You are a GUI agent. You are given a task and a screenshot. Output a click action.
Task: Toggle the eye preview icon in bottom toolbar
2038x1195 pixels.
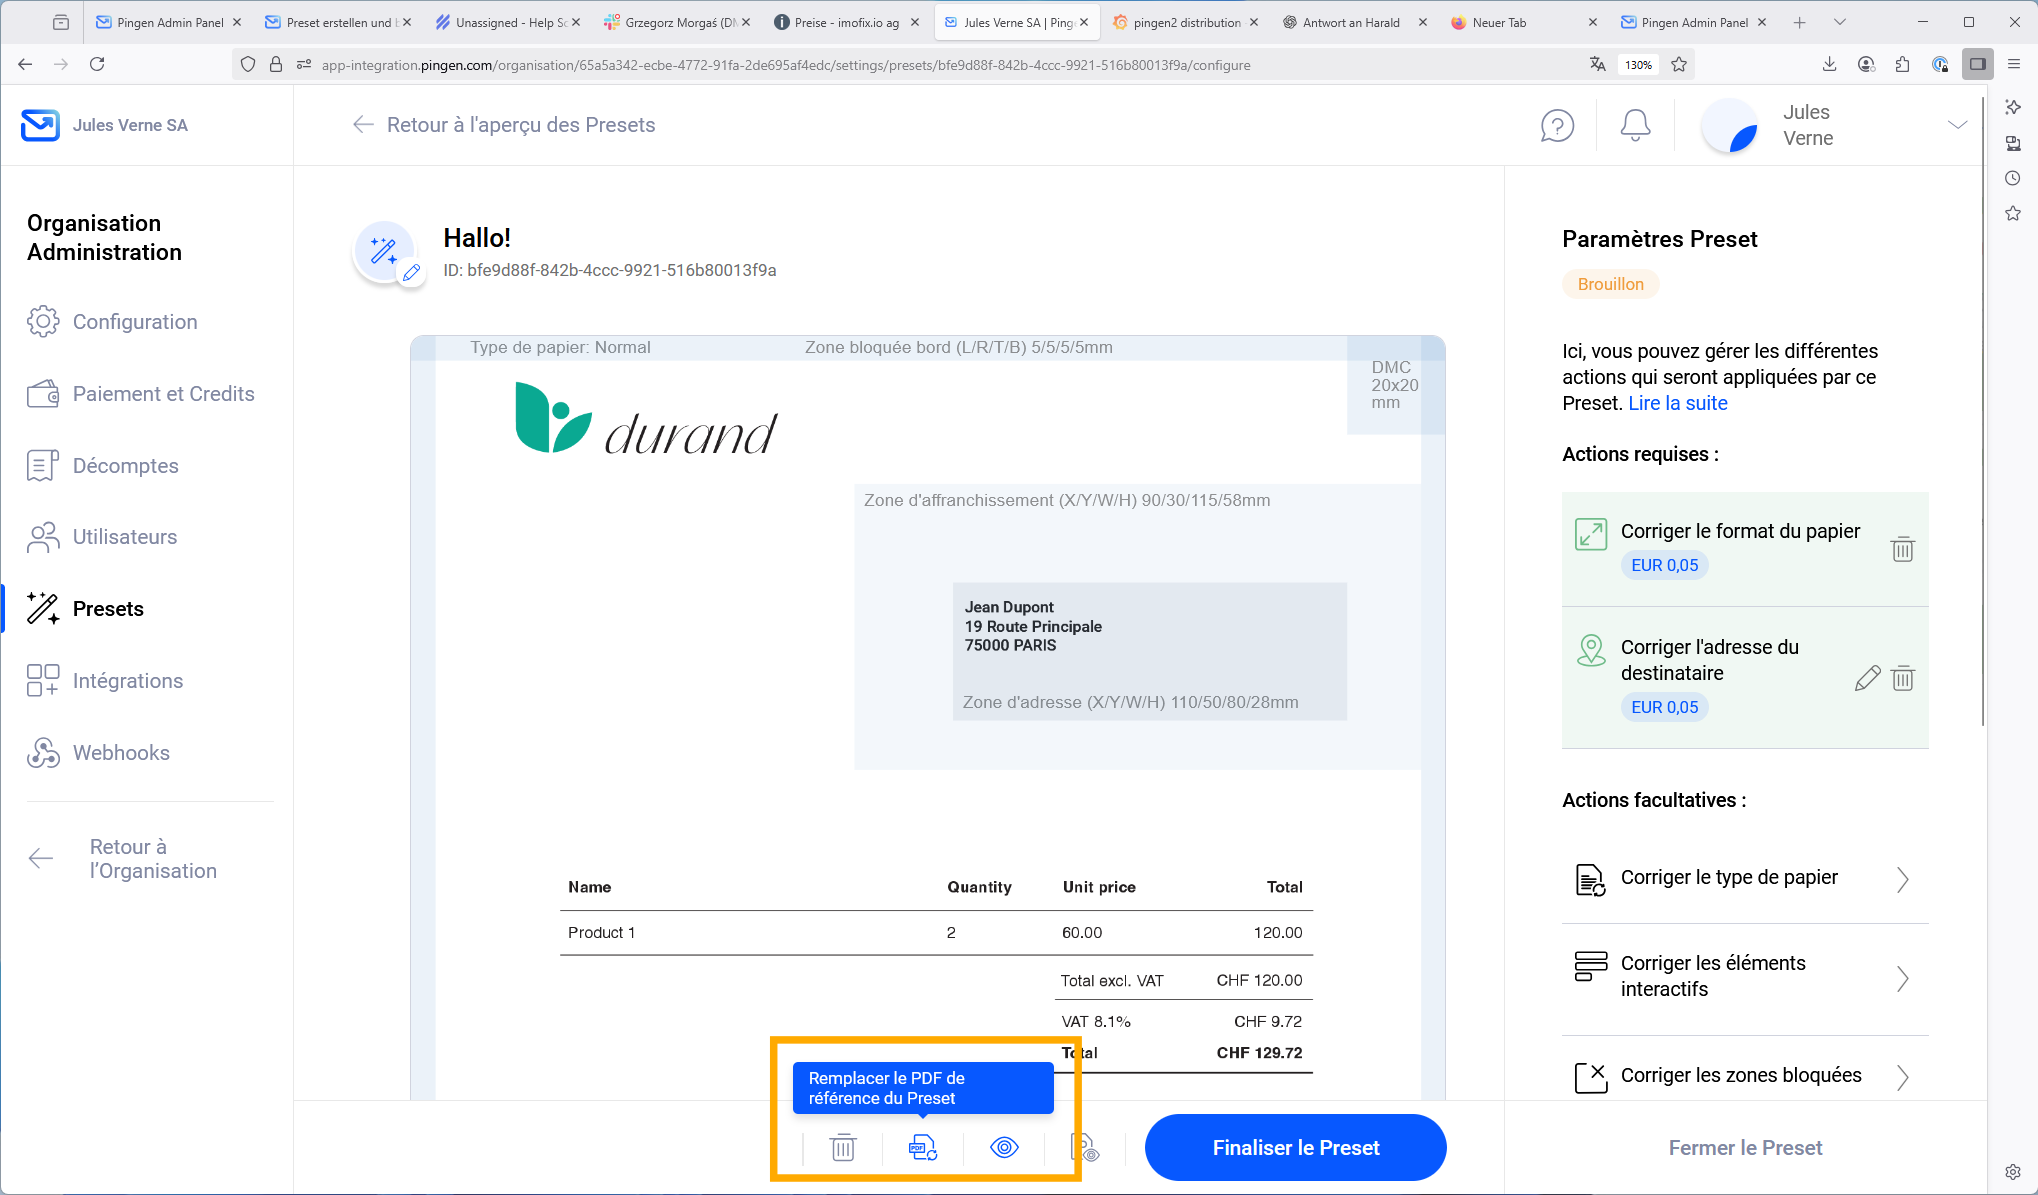[1004, 1147]
